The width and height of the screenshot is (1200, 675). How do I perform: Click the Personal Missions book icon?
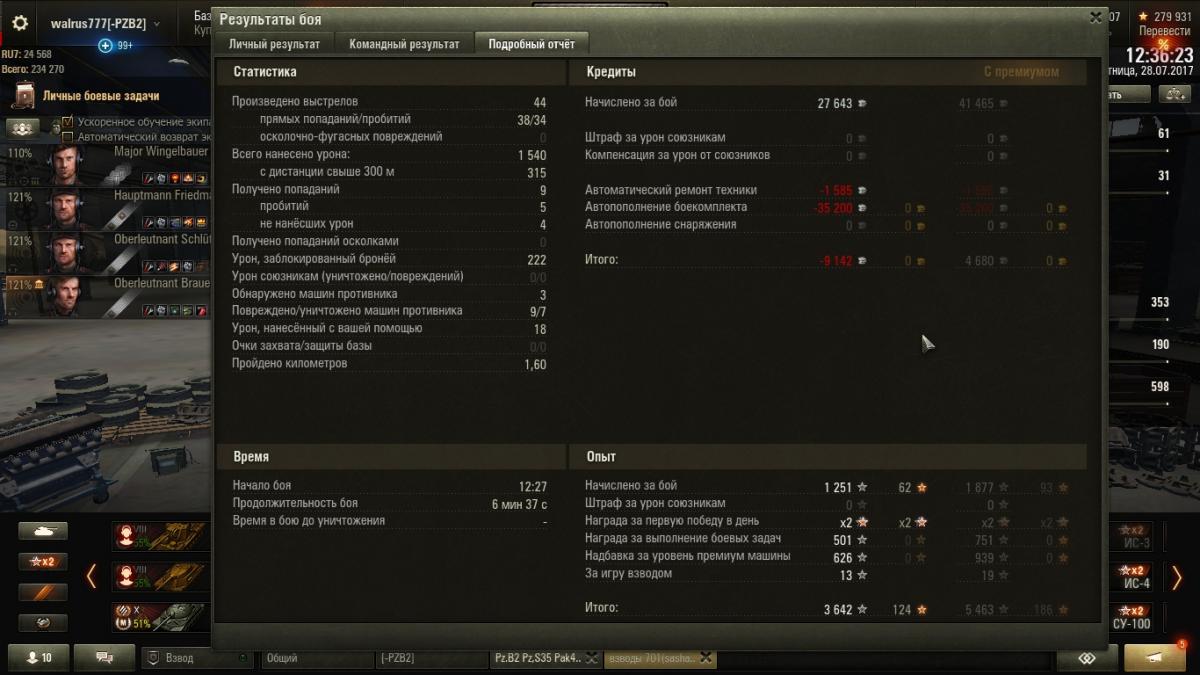[x=24, y=95]
